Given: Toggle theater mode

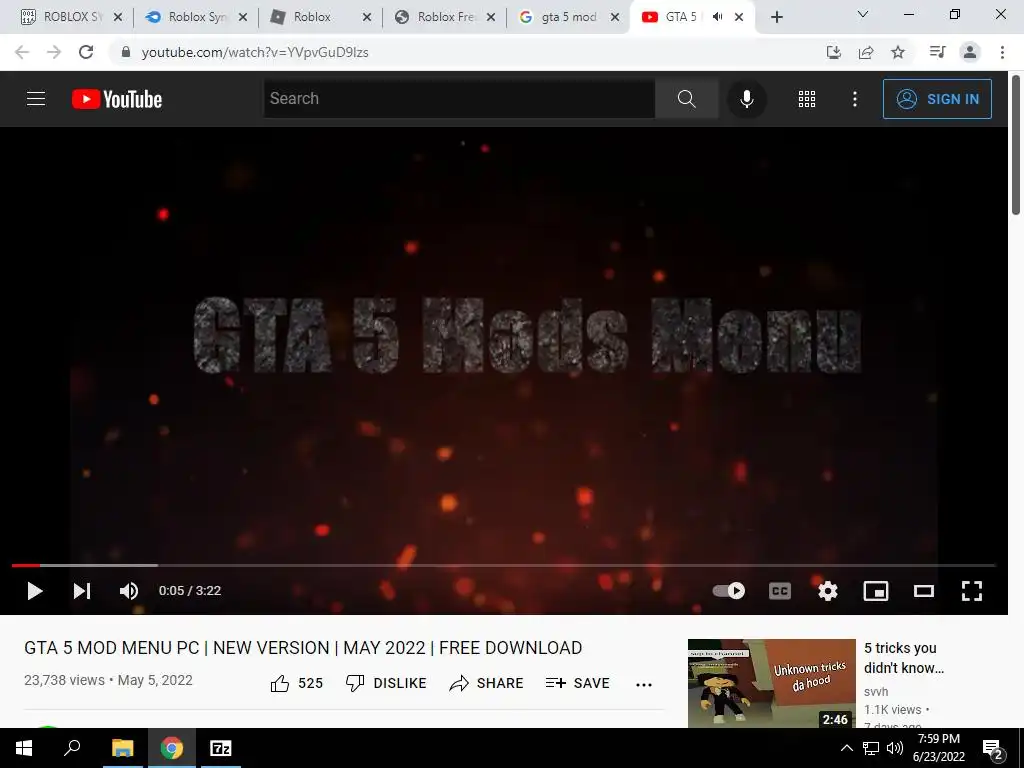Looking at the screenshot, I should pos(923,591).
